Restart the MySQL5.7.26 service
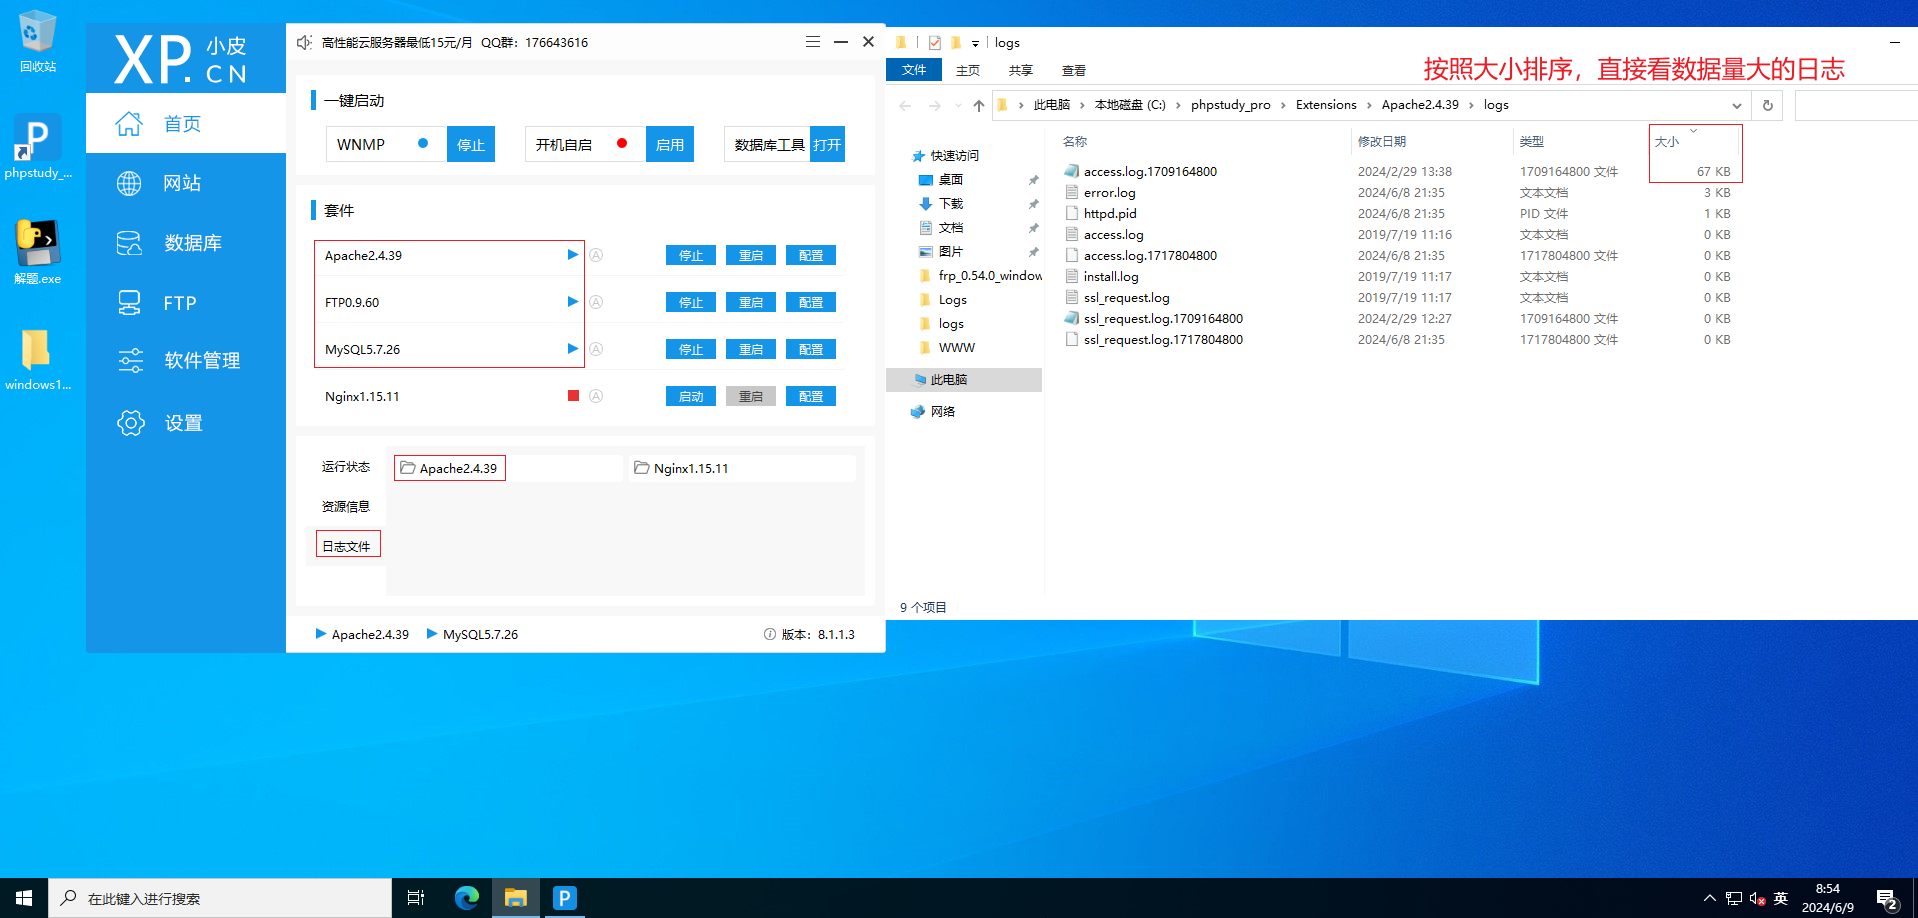1918x918 pixels. [751, 349]
